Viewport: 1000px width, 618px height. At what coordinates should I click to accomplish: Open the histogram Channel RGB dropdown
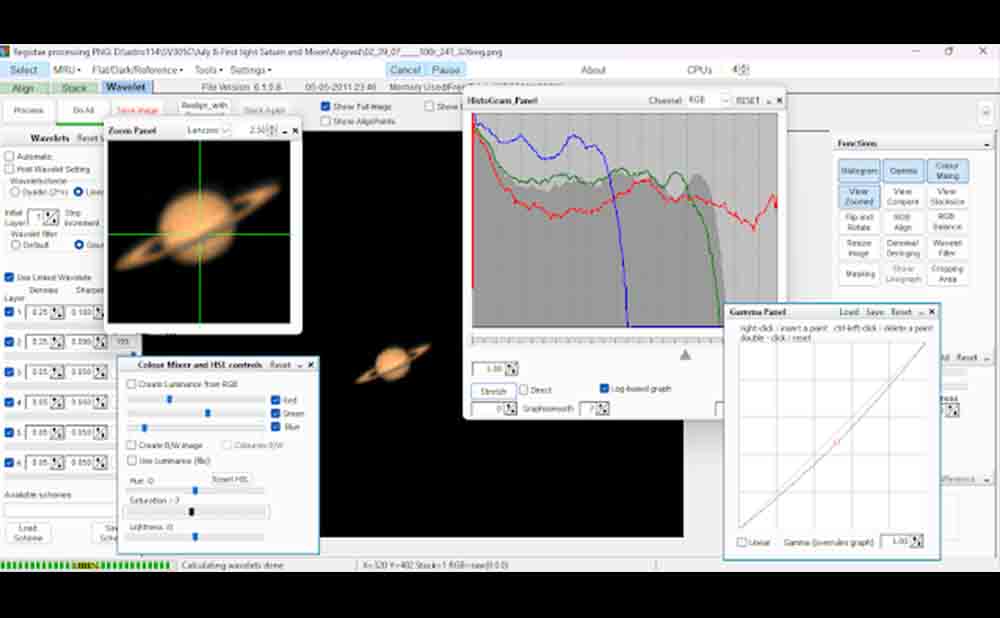(x=705, y=101)
